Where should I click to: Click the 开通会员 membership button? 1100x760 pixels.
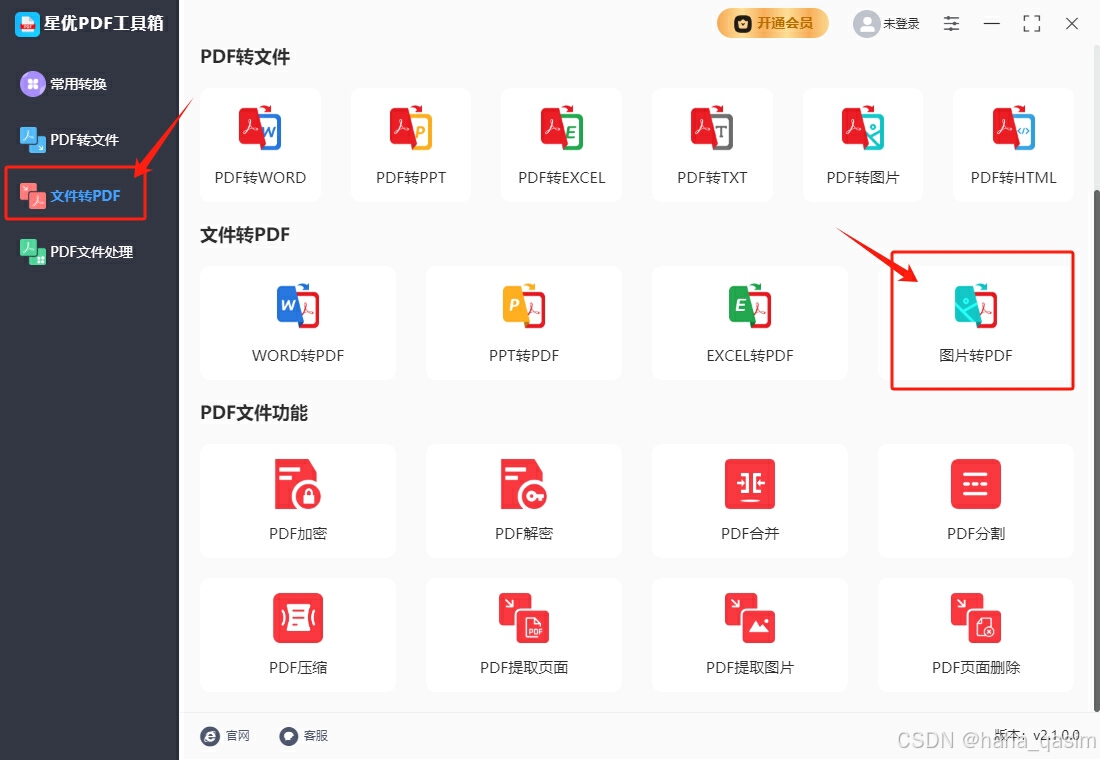click(772, 23)
